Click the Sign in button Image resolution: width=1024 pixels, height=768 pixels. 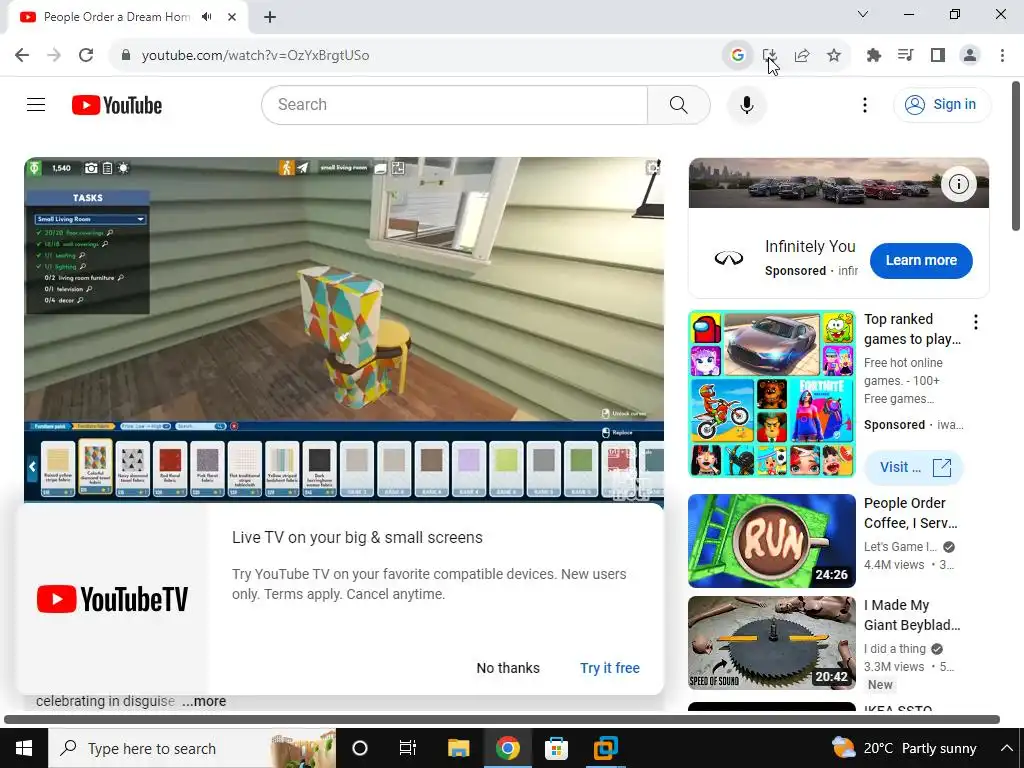942,104
